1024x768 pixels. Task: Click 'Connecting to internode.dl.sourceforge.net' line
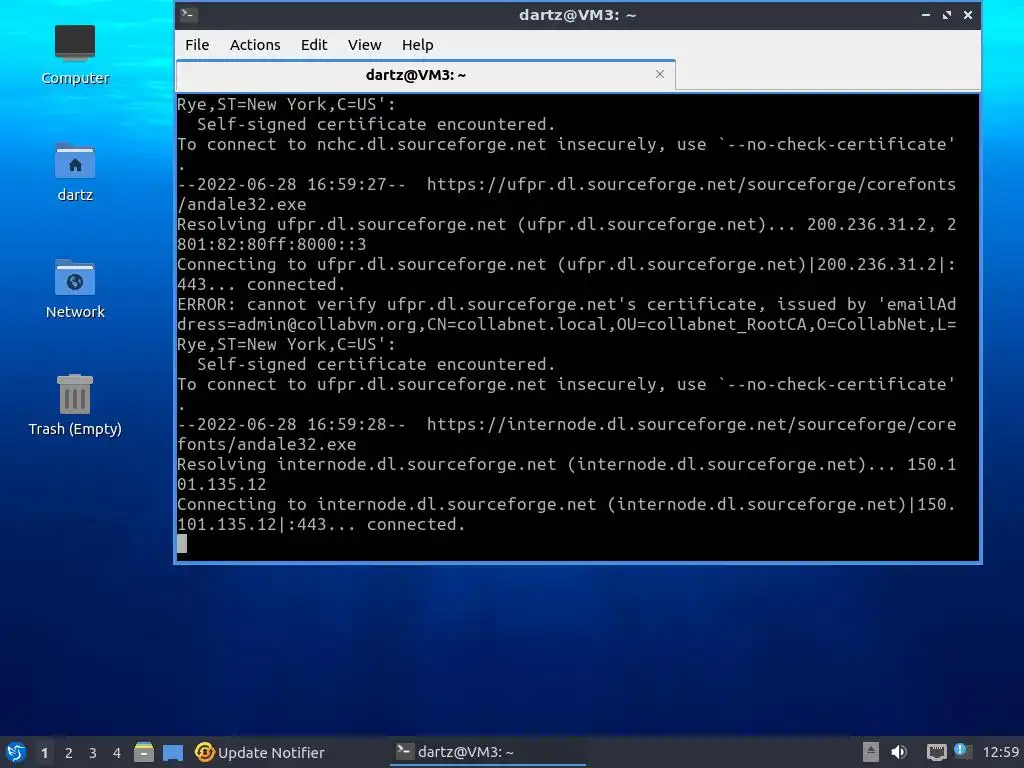(567, 504)
